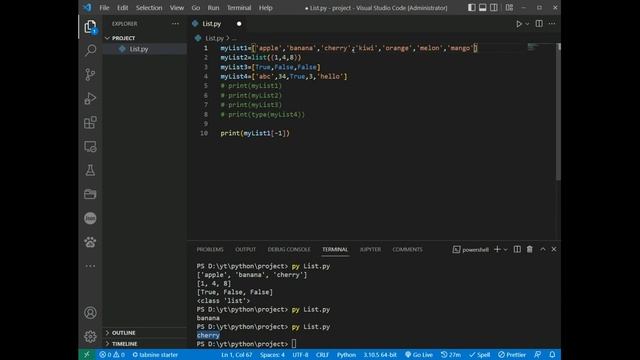Screen dimensions: 640x360
Task: Open Explorer views and more actions ellipsis
Action: tap(176, 24)
